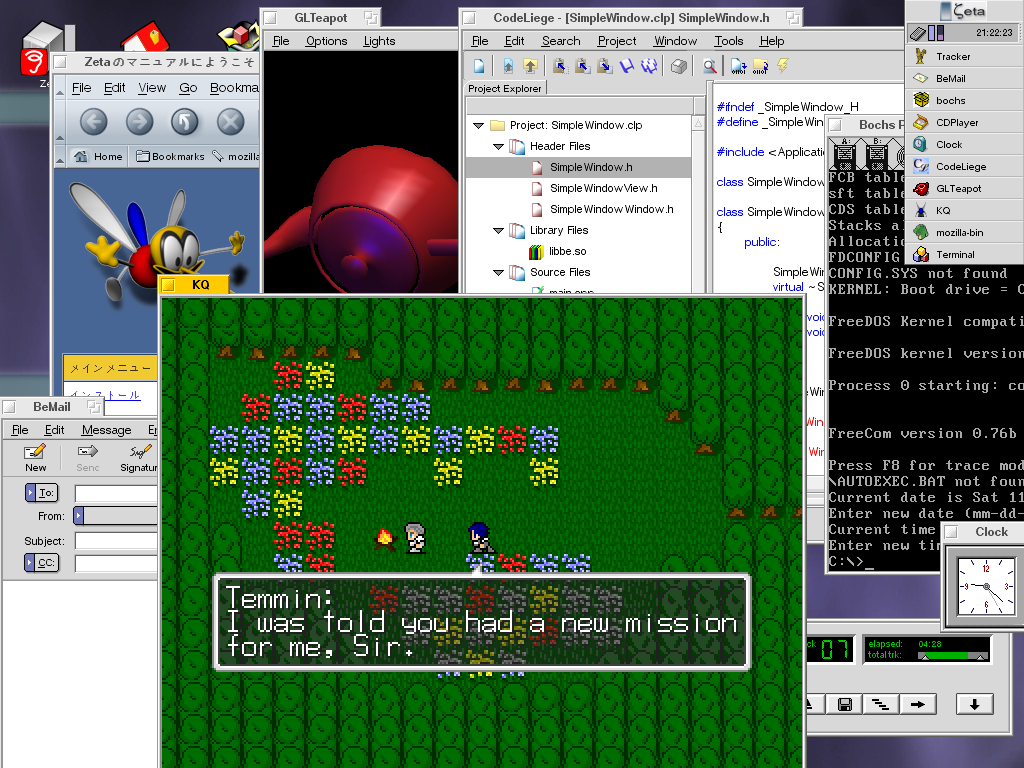Click the right arrow button in CDPlayer
The height and width of the screenshot is (768, 1024).
918,704
